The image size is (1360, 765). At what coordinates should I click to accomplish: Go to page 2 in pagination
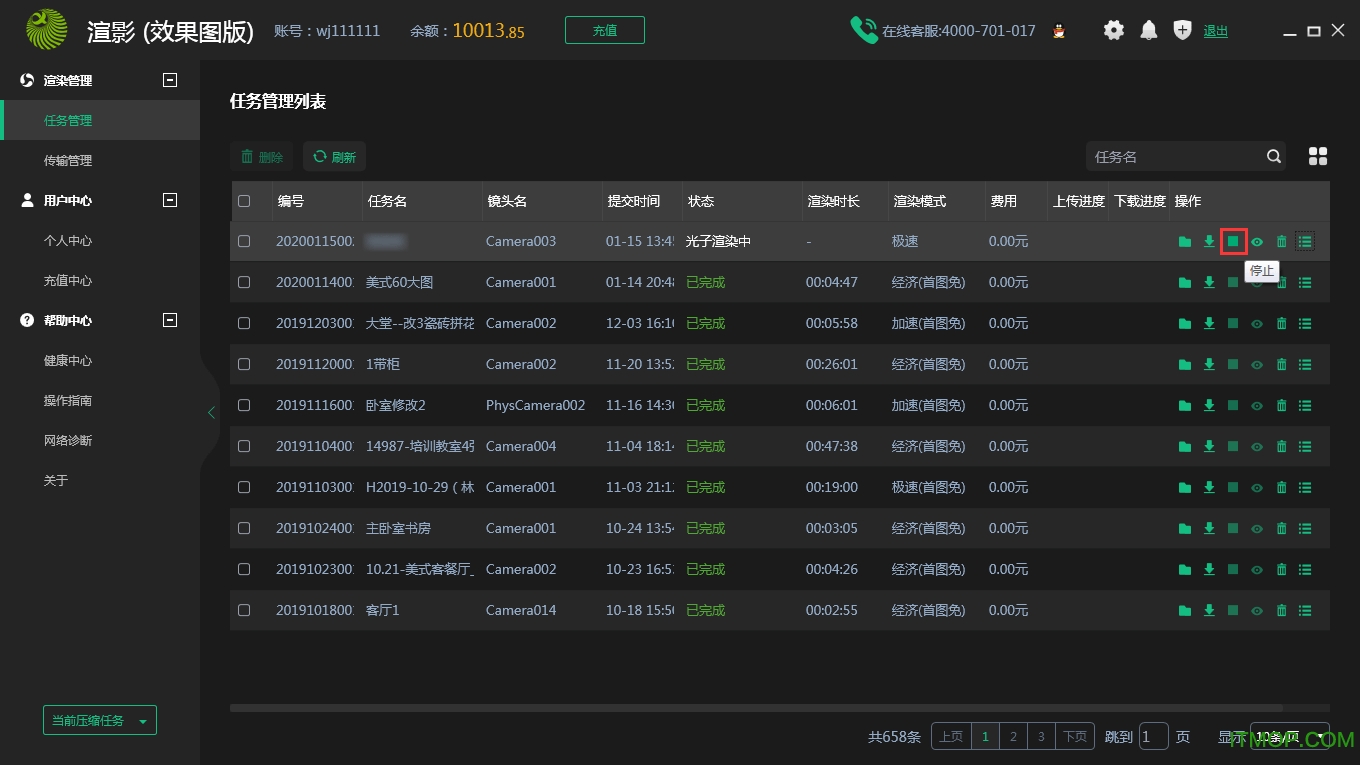pos(1013,737)
